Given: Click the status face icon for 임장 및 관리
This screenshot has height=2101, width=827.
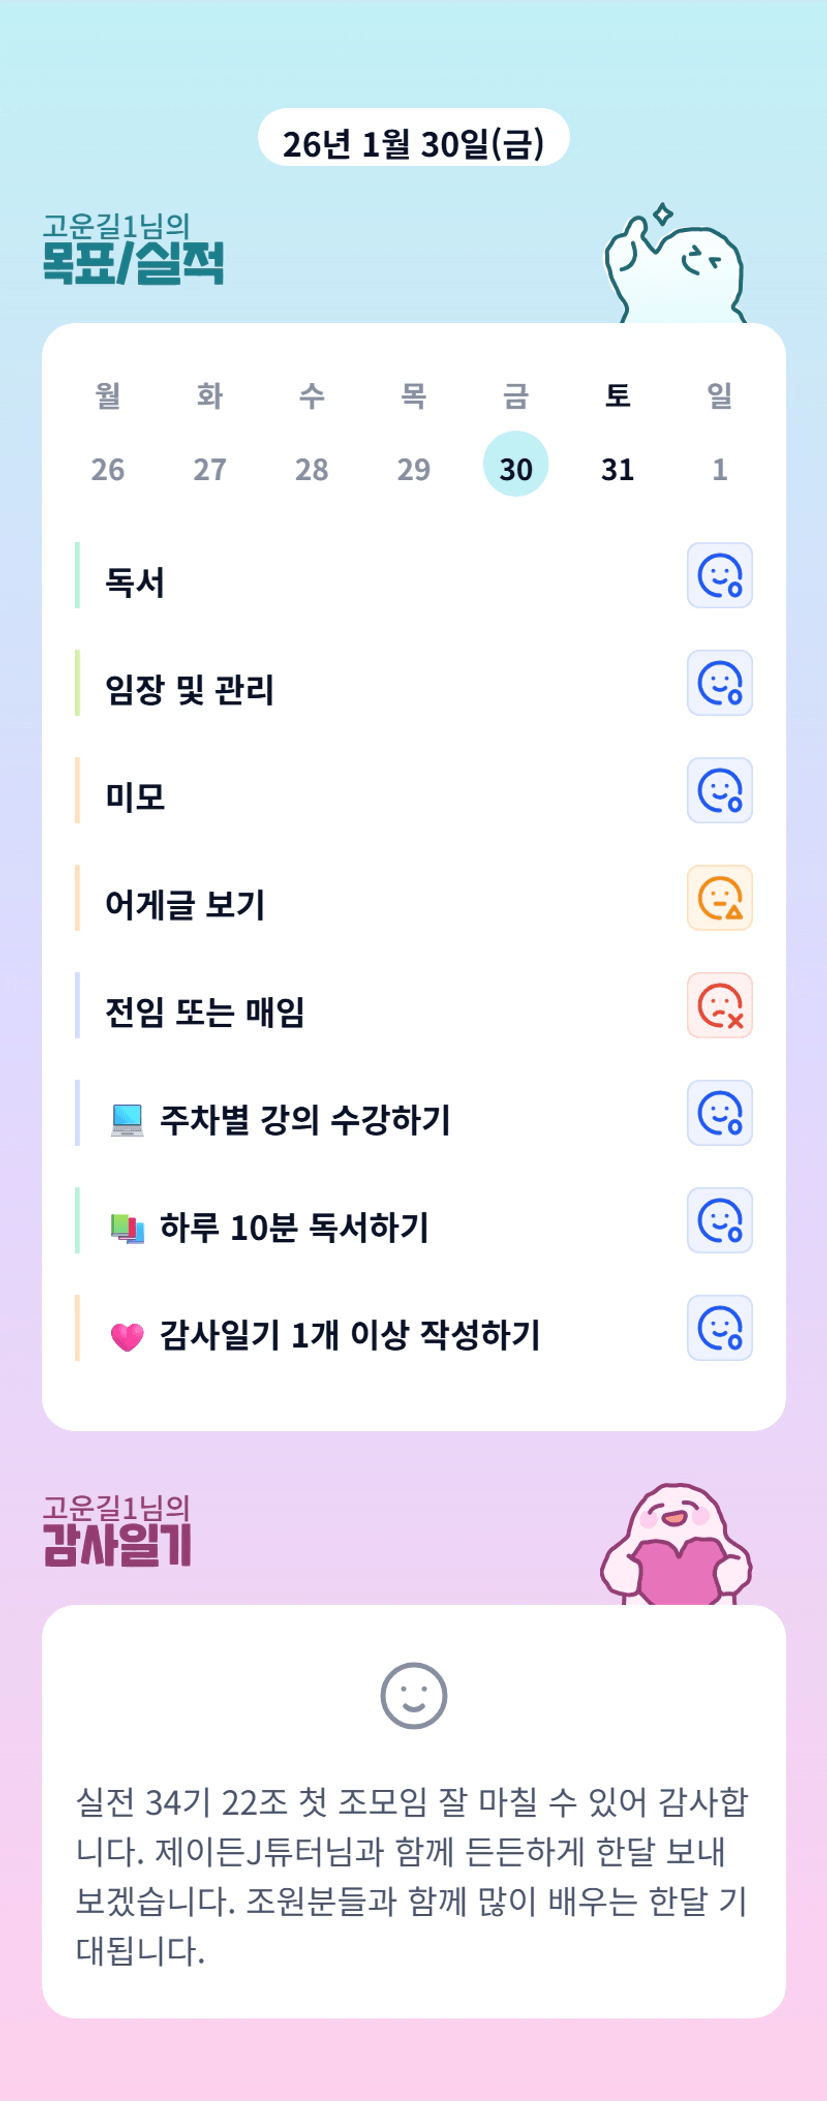Looking at the screenshot, I should [x=719, y=683].
